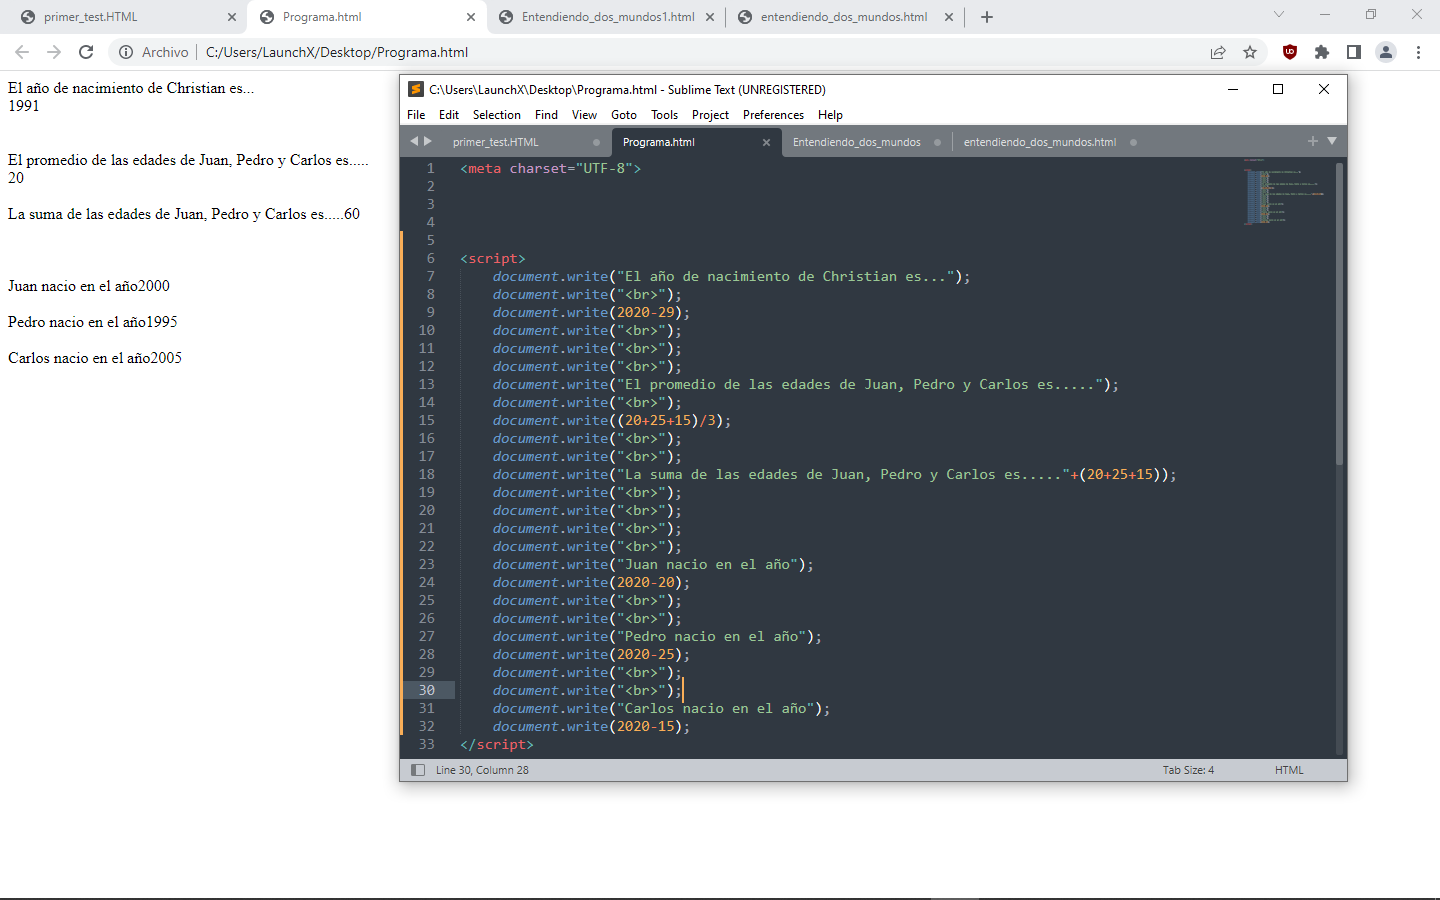Viewport: 1440px width, 900px height.
Task: Close the Programa.html browser tab
Action: pyautogui.click(x=471, y=17)
